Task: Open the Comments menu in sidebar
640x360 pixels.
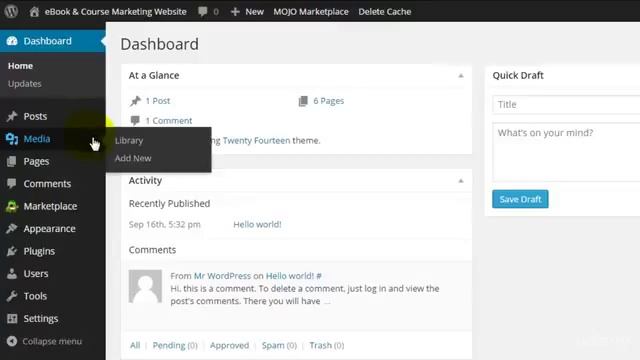Action: point(47,184)
